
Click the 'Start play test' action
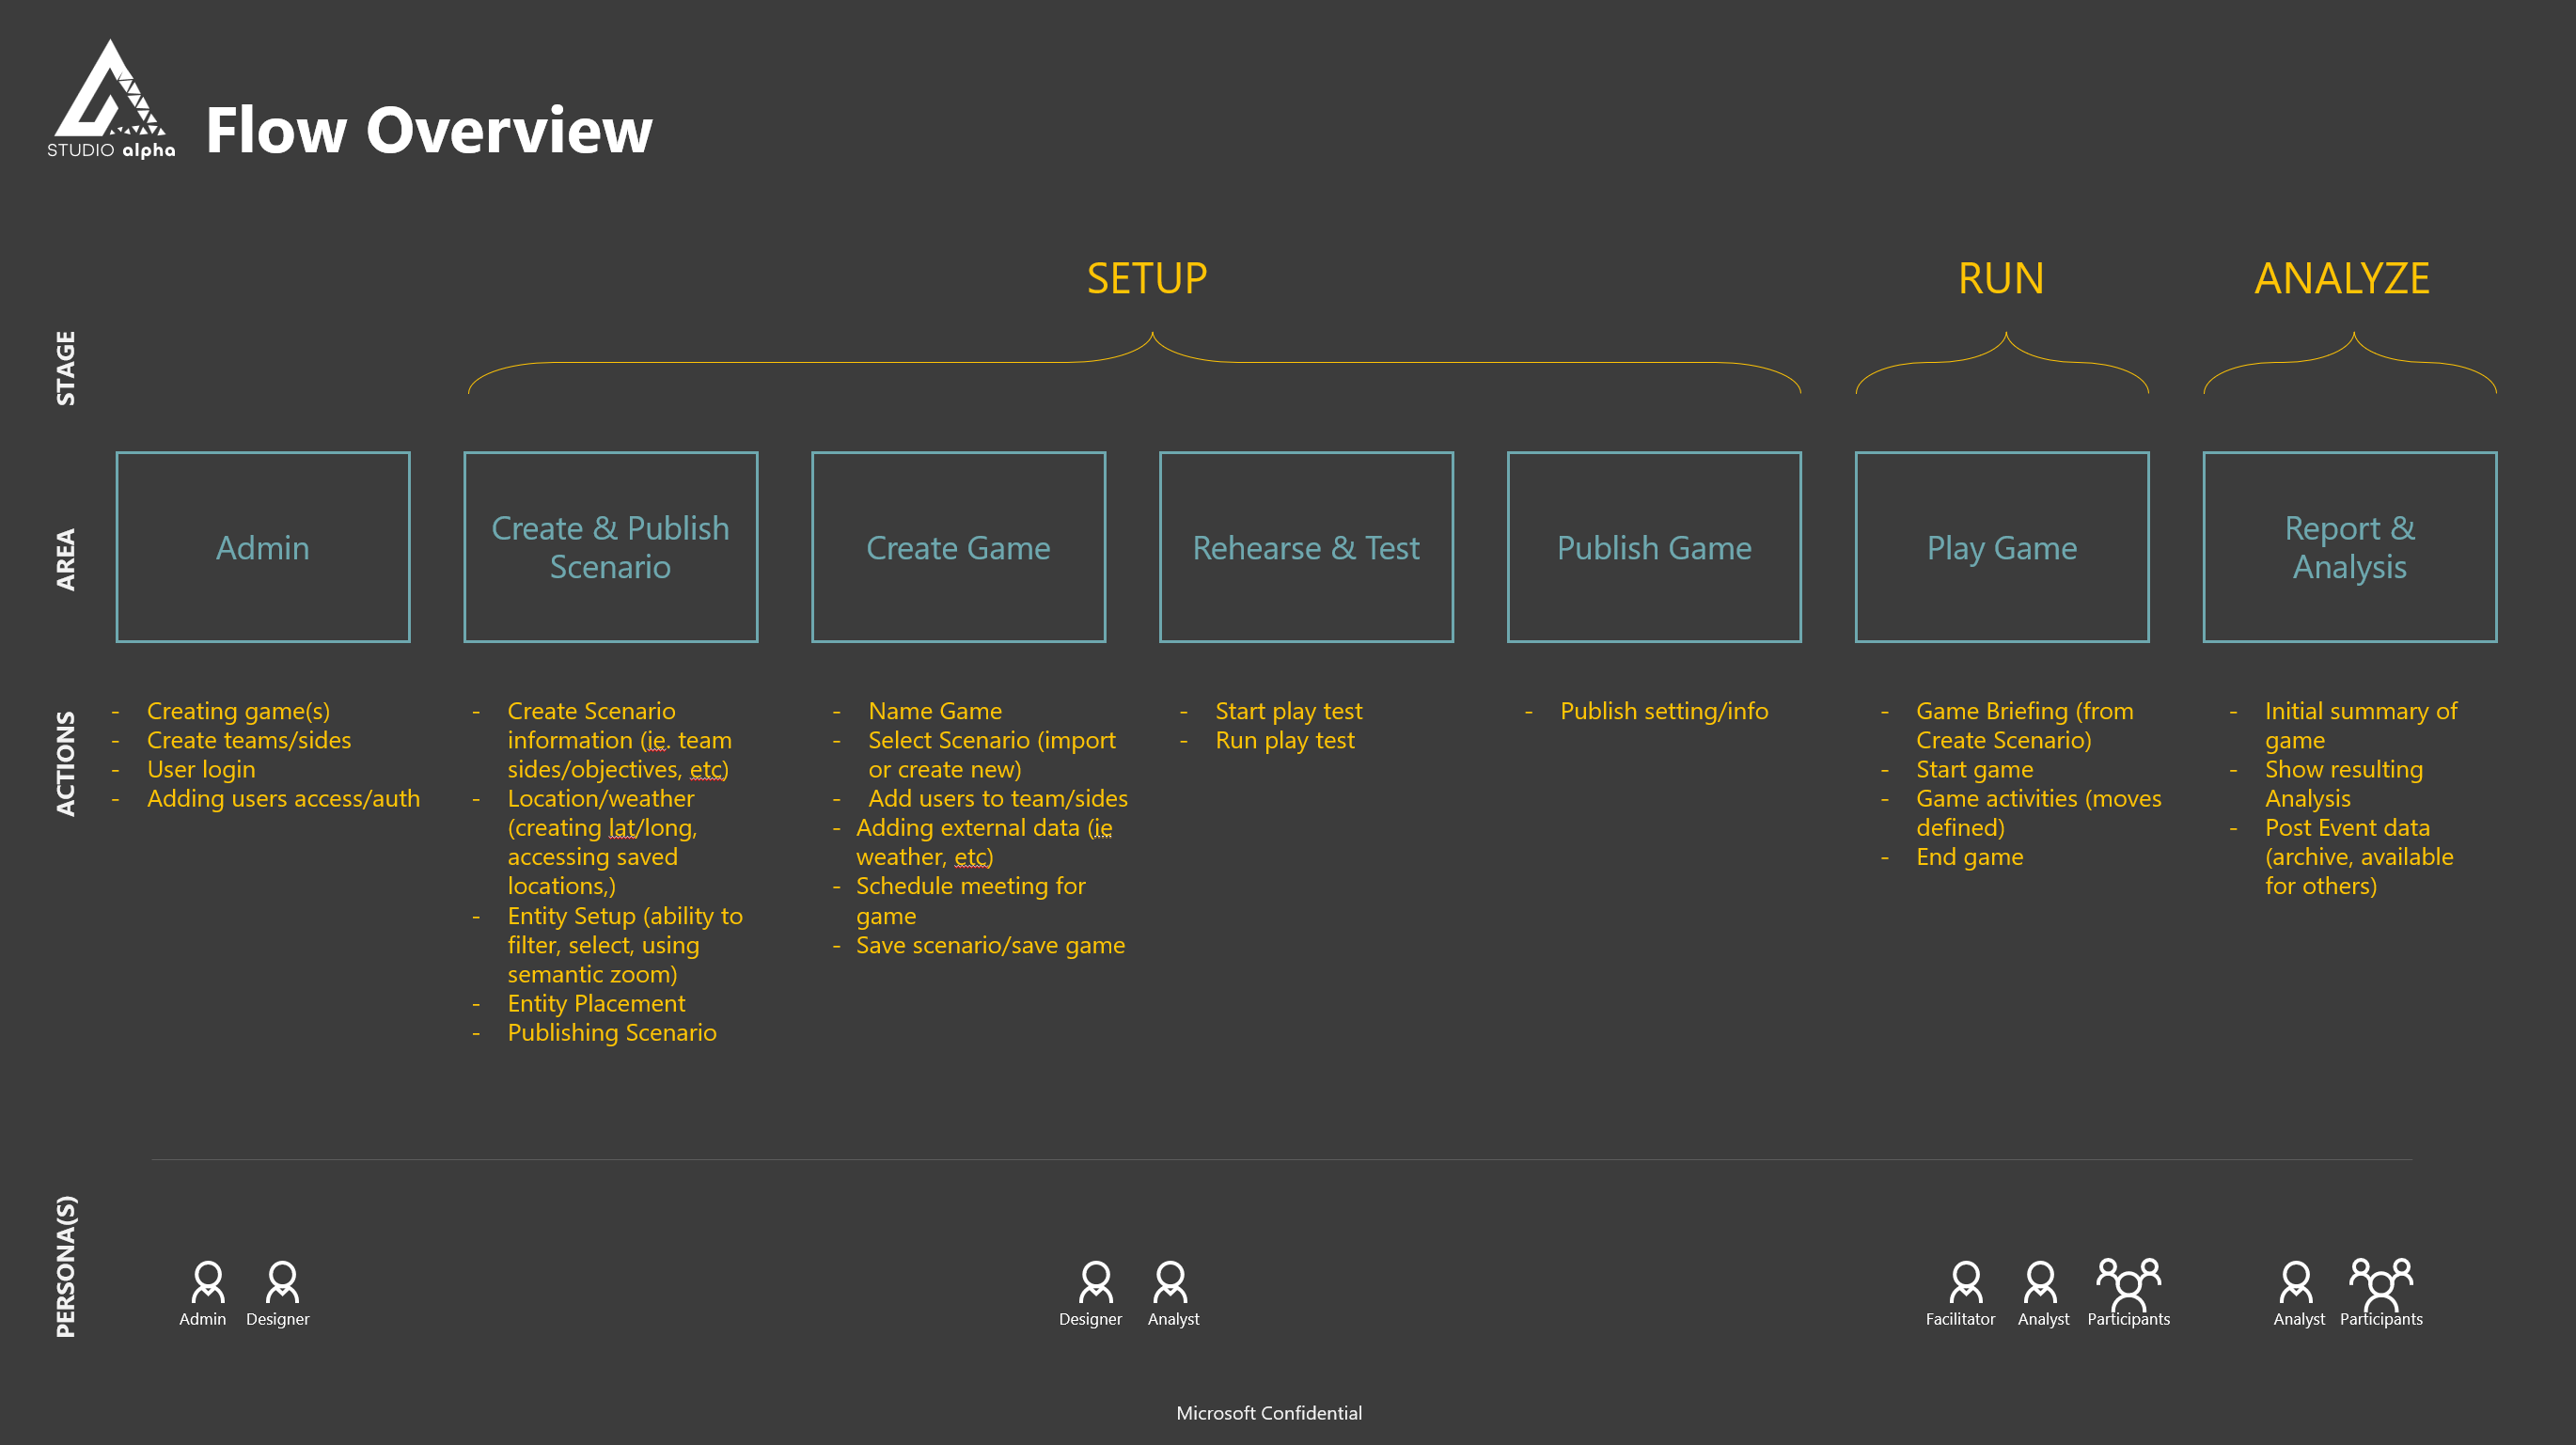pyautogui.click(x=1289, y=711)
